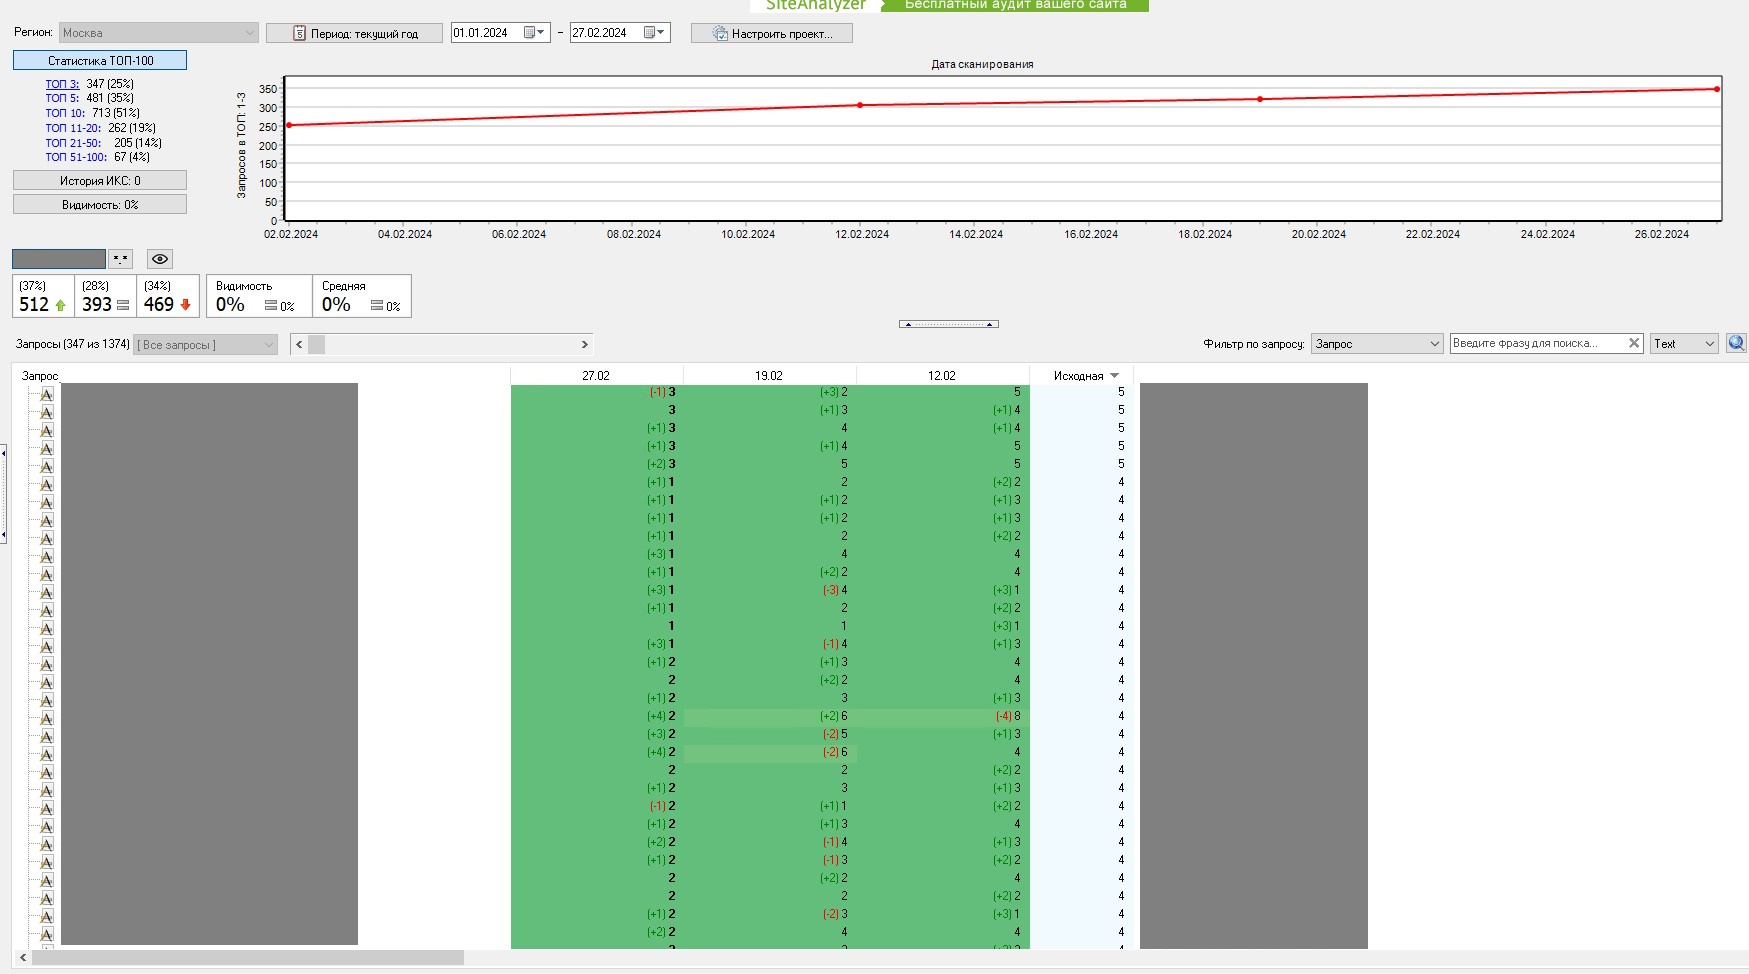Click the Настроить проект button
1749x974 pixels.
(771, 34)
